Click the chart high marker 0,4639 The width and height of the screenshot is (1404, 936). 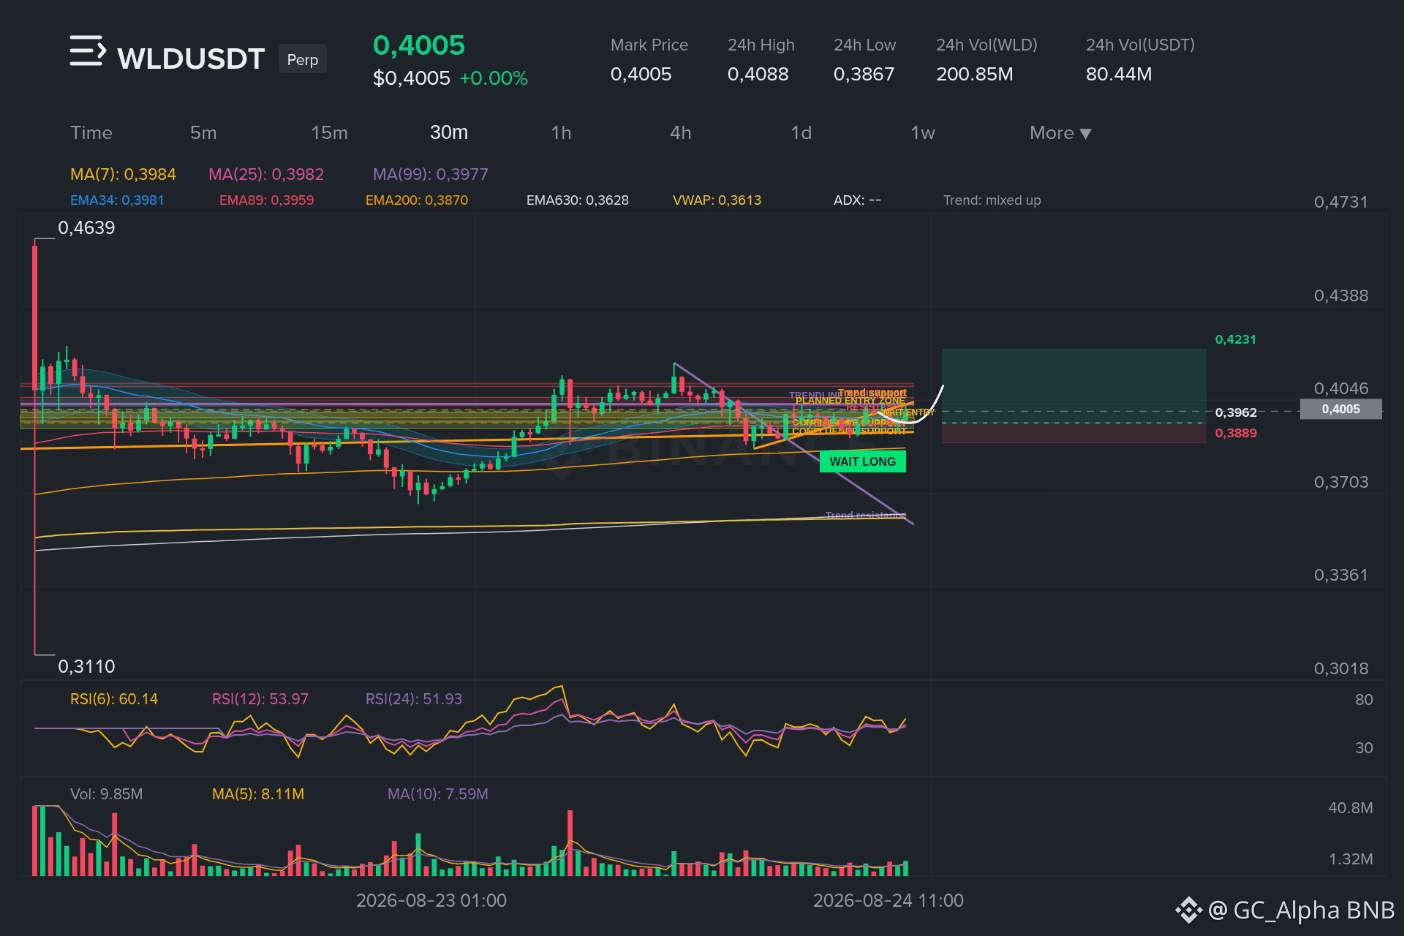click(x=86, y=228)
